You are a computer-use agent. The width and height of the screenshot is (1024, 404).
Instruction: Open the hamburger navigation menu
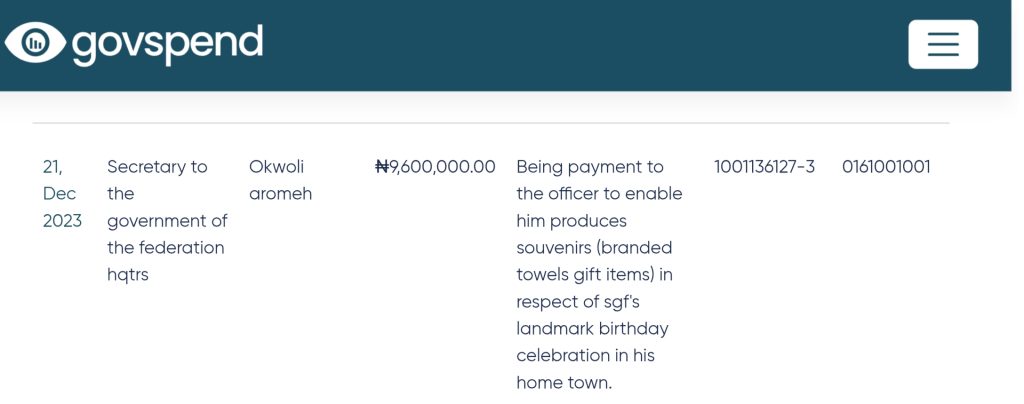click(942, 44)
